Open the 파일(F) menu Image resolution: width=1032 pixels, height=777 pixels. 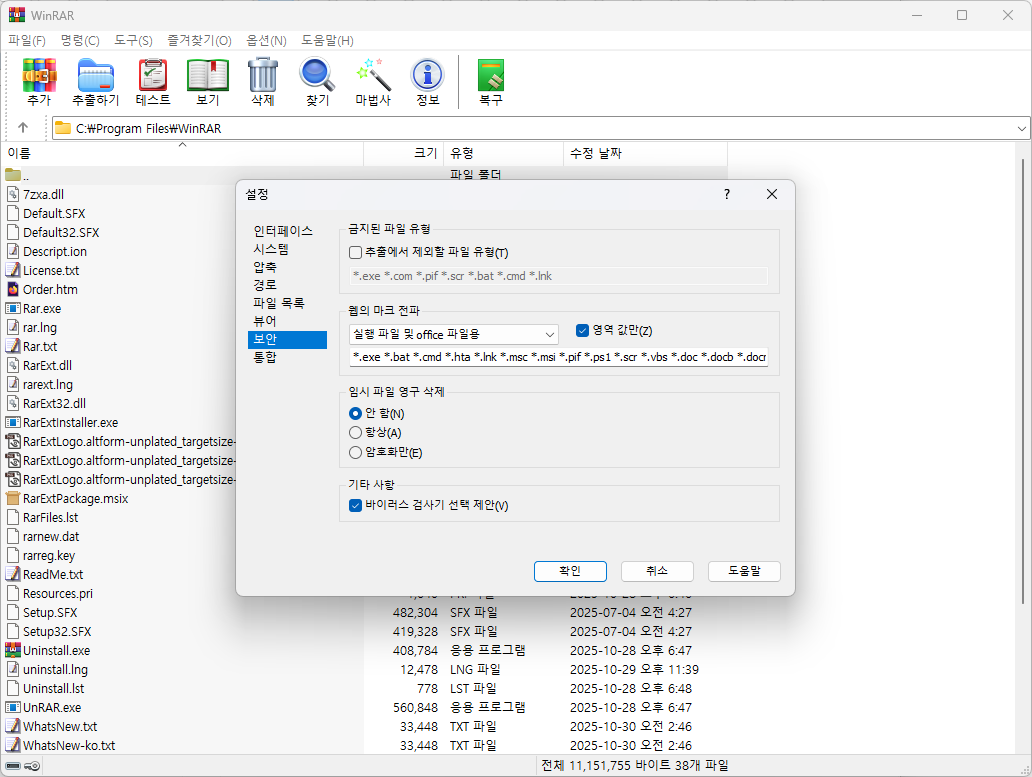pyautogui.click(x=27, y=41)
